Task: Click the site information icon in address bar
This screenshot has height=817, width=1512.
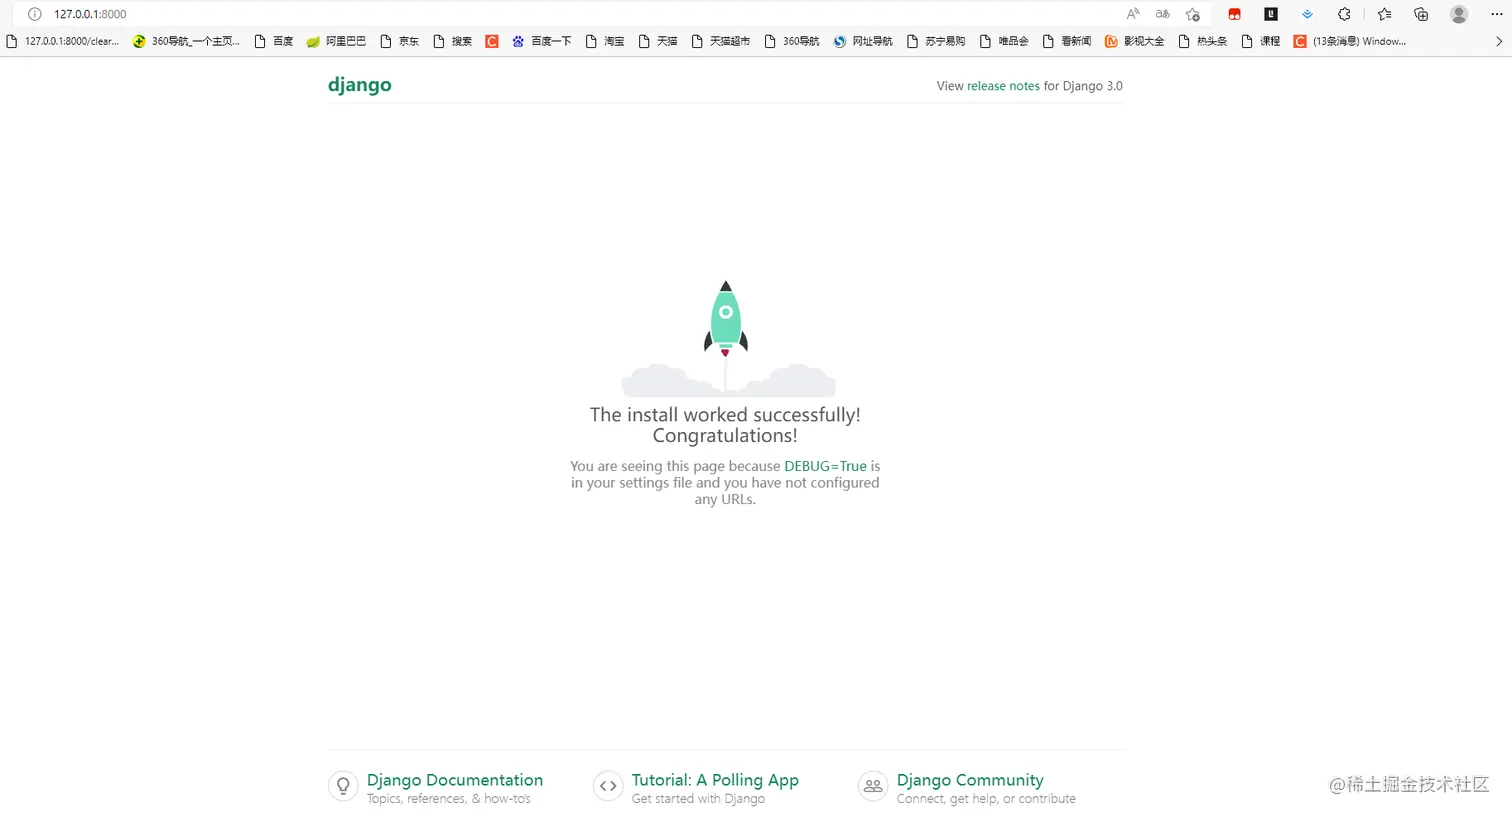Action: [x=34, y=14]
